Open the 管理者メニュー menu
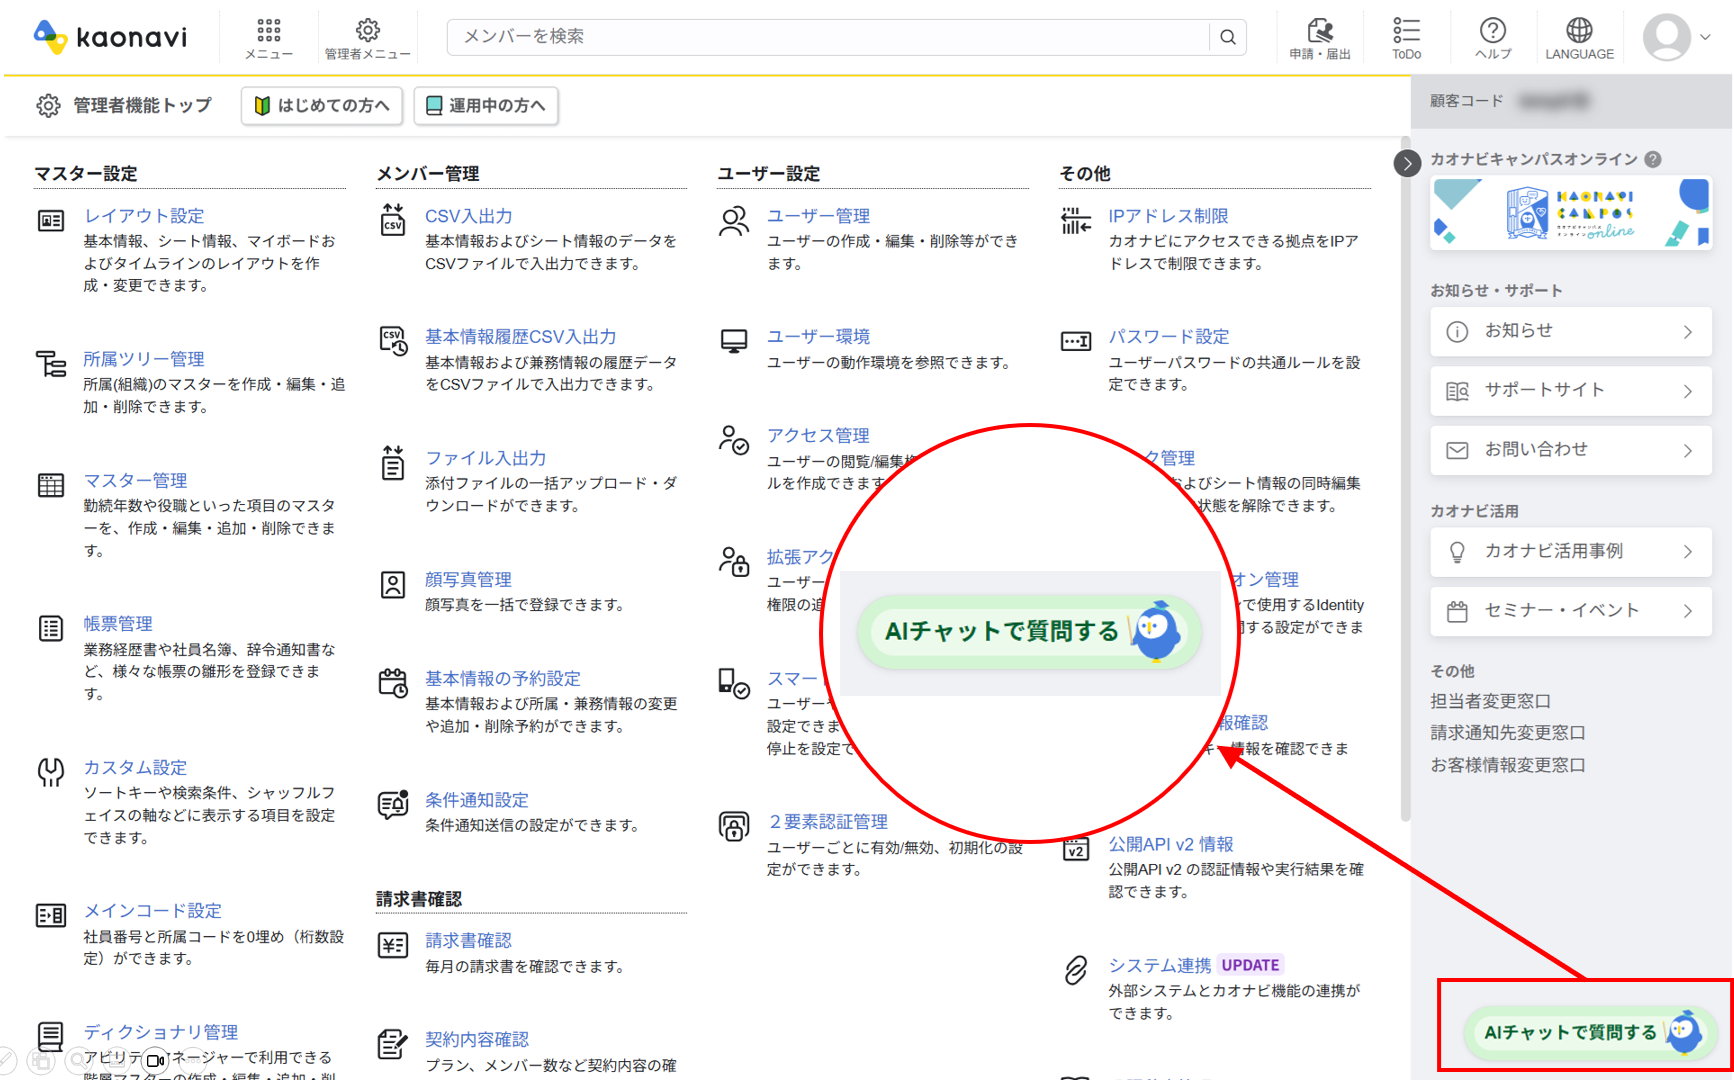 [367, 30]
